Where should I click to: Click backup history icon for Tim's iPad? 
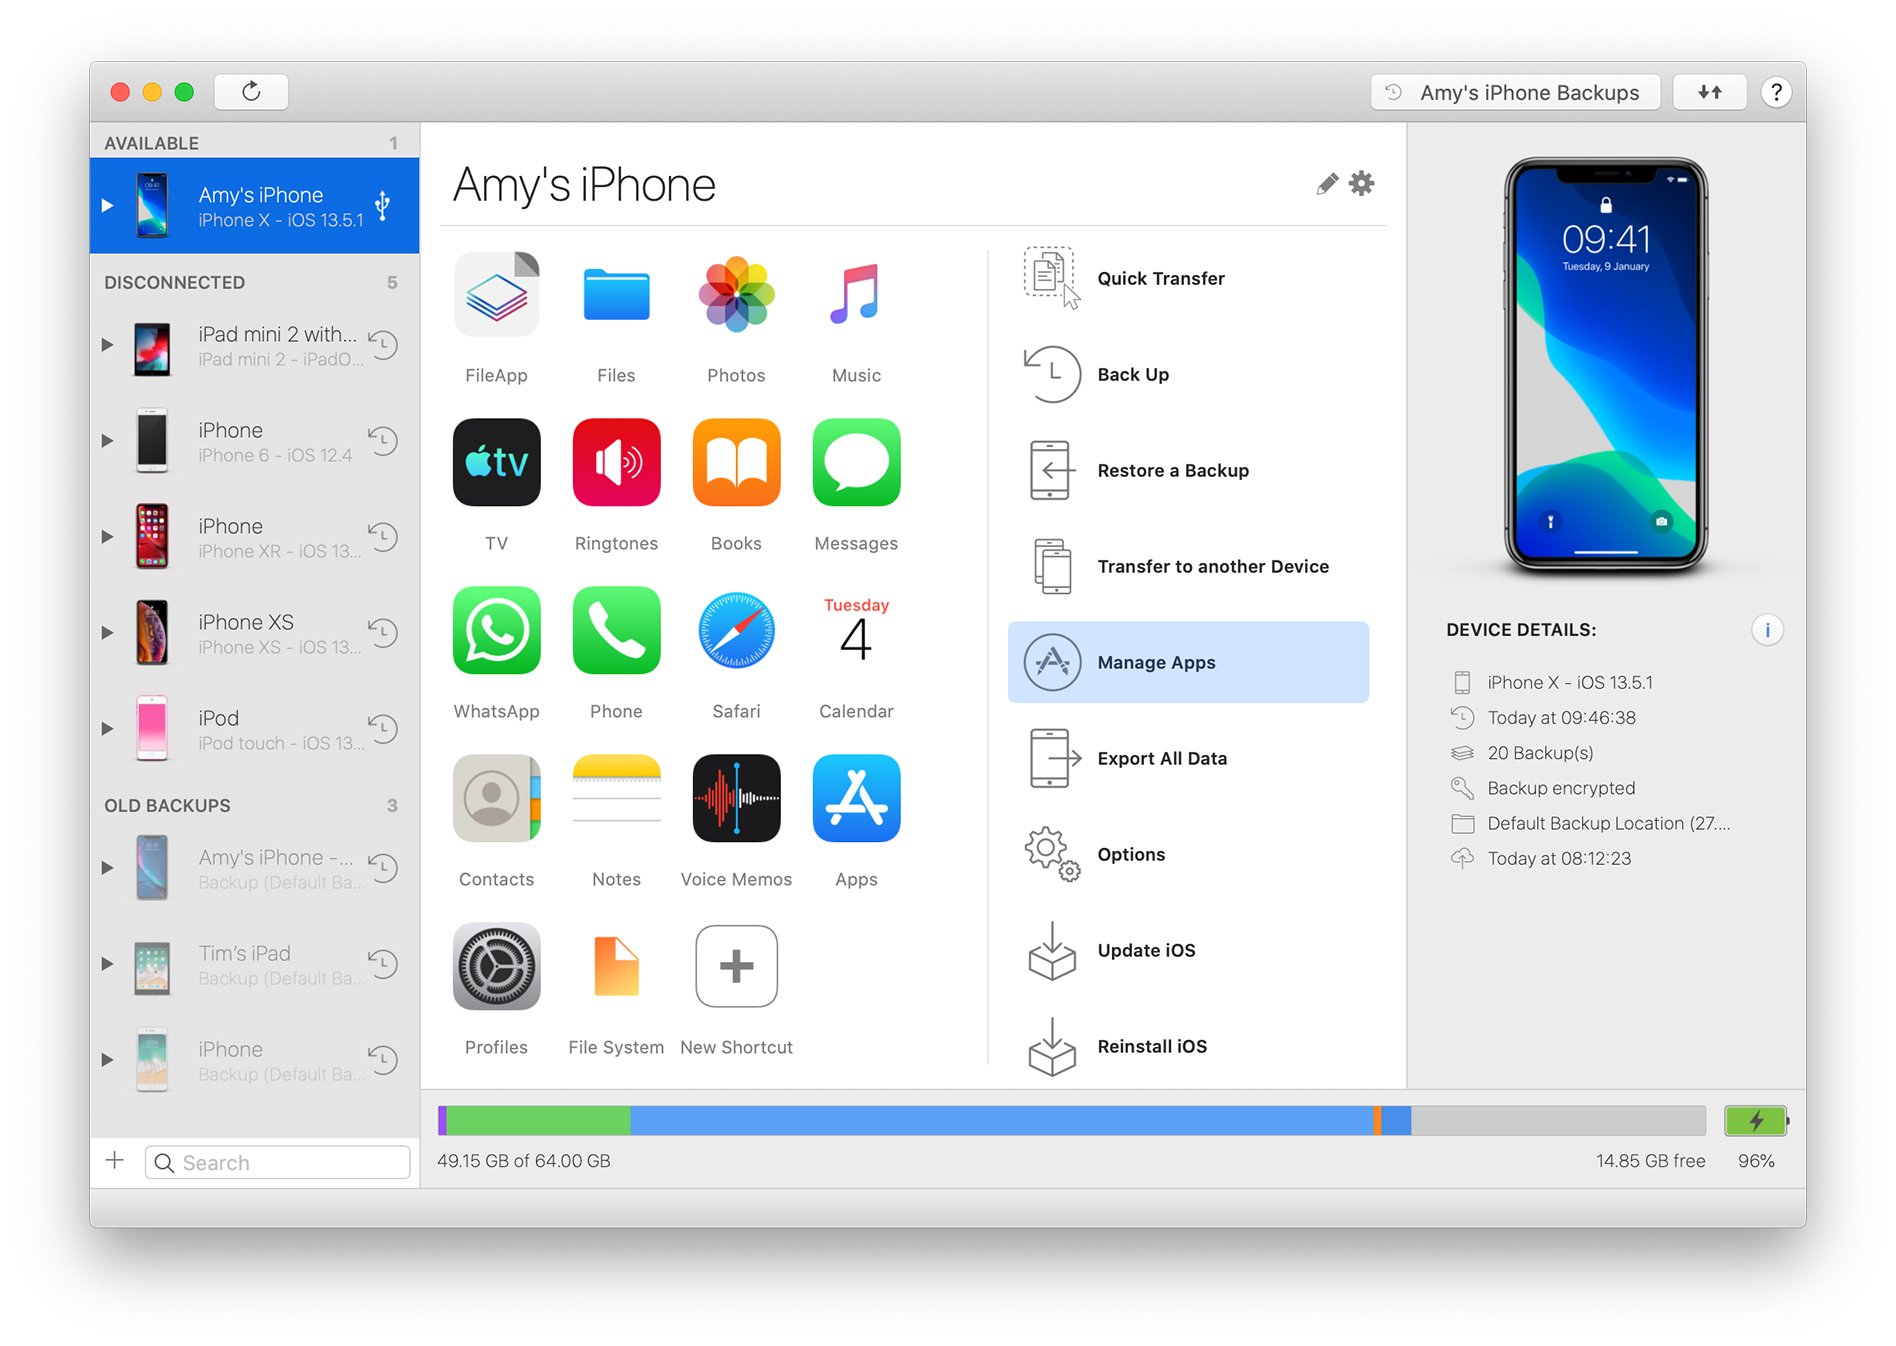[x=383, y=963]
